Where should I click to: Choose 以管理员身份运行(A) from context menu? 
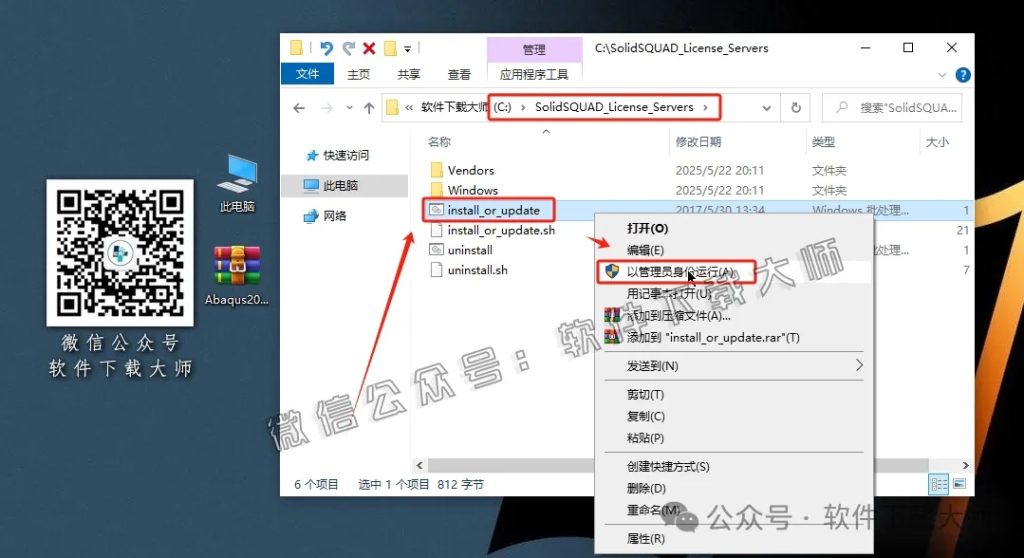(735, 272)
